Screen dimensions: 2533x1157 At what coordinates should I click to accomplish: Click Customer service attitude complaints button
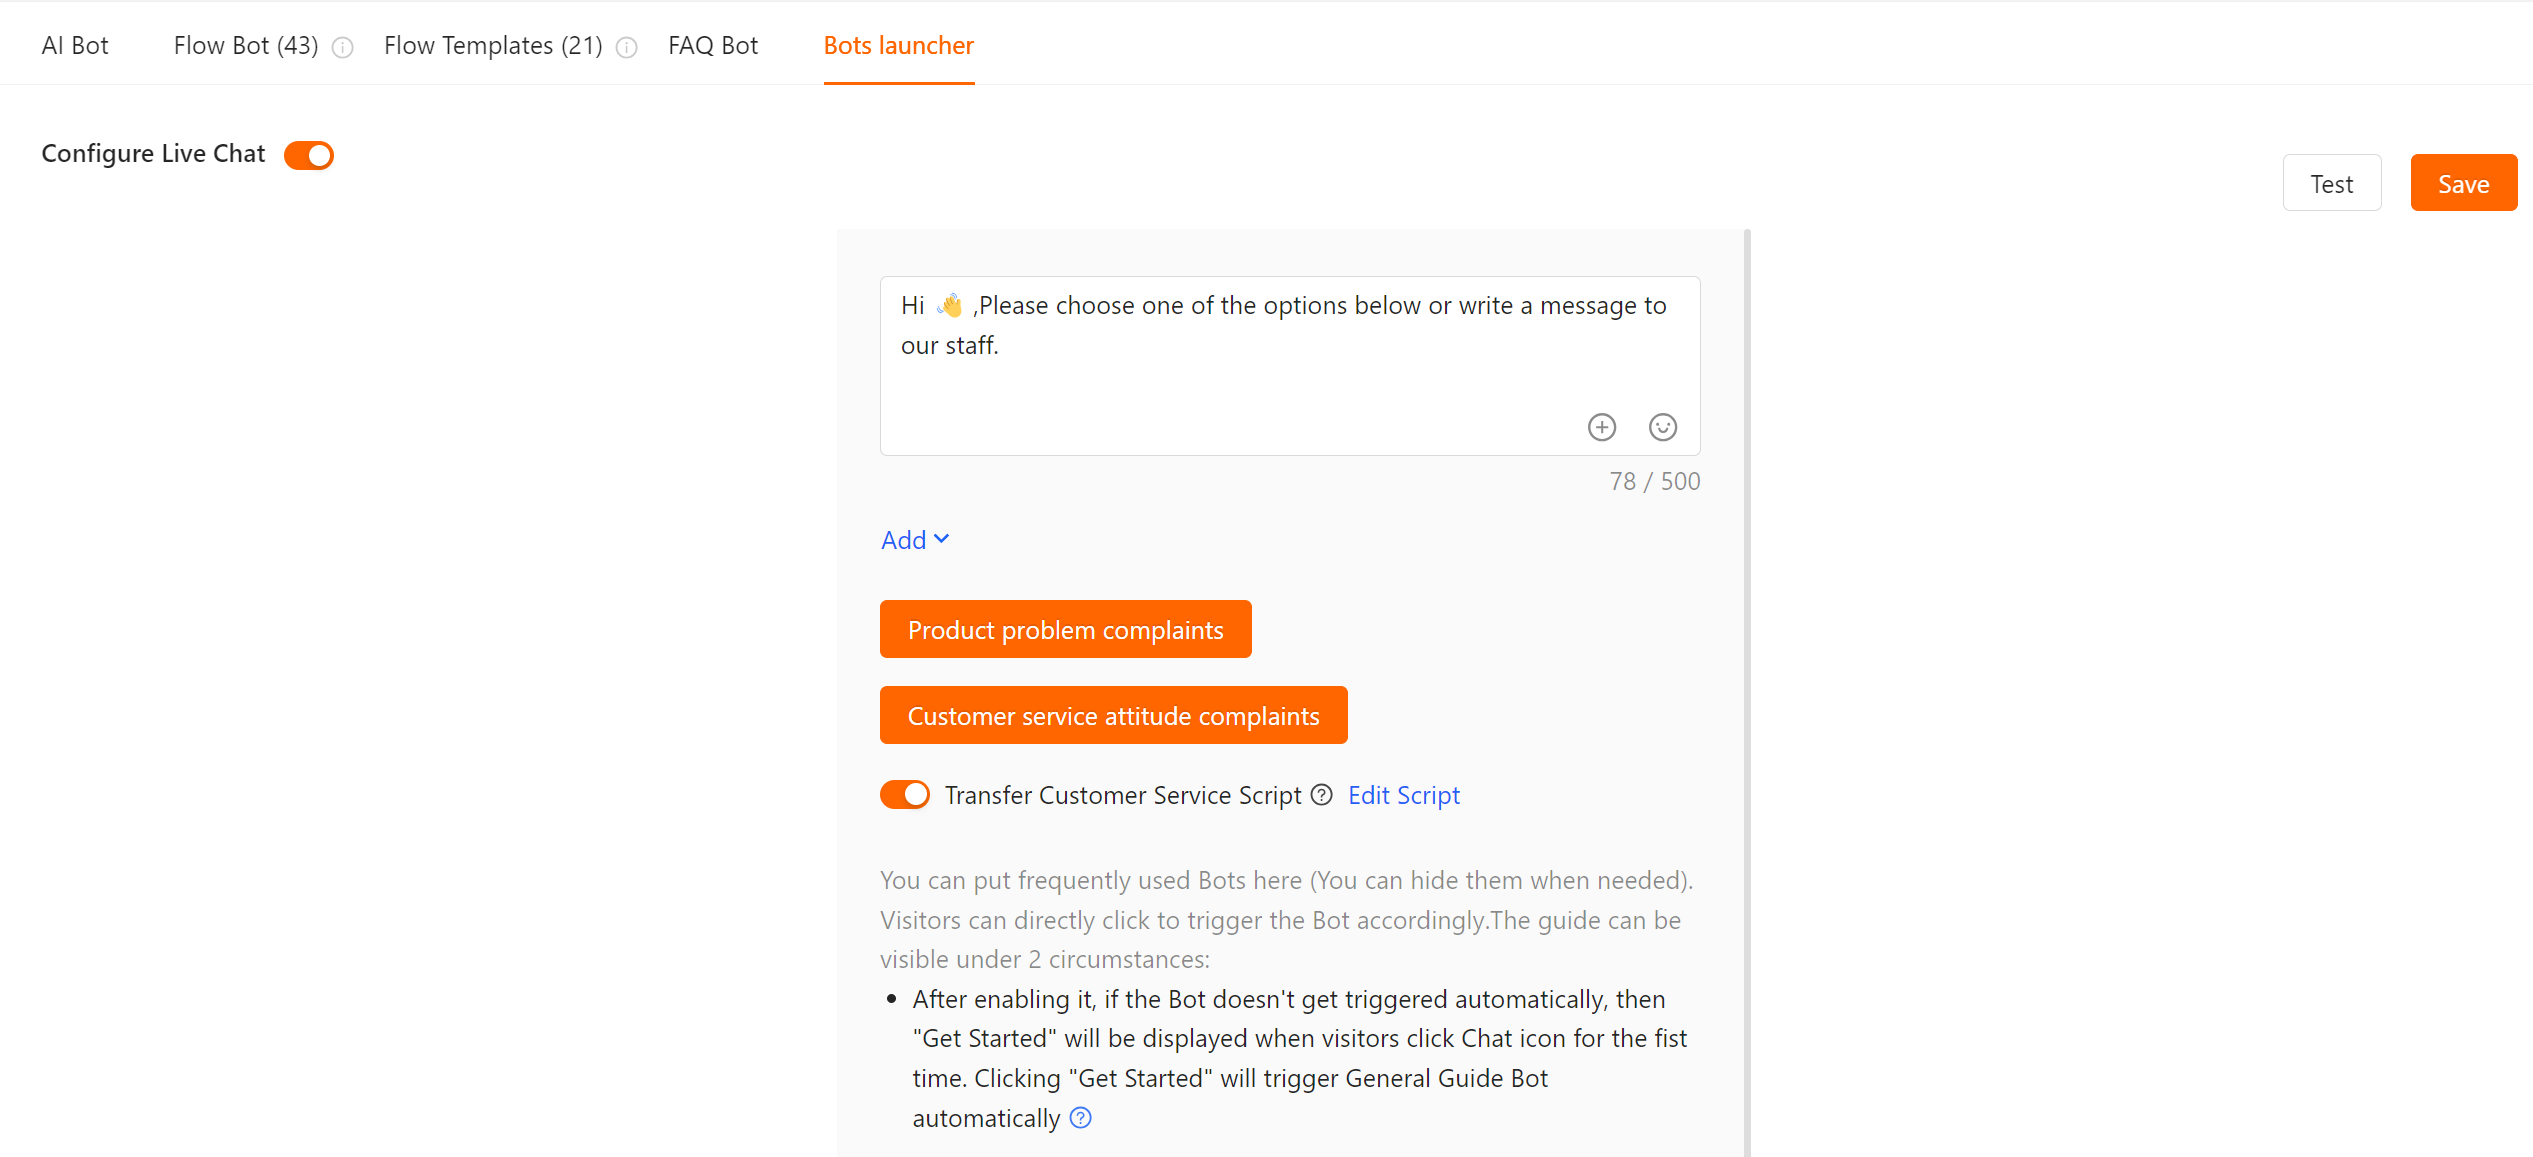(1114, 715)
